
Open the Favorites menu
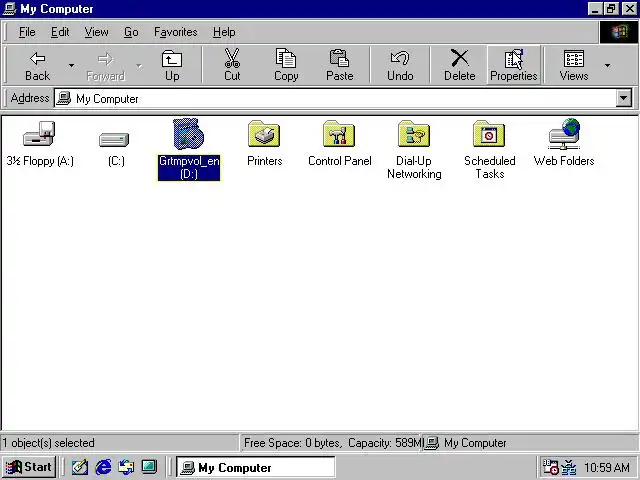[176, 32]
